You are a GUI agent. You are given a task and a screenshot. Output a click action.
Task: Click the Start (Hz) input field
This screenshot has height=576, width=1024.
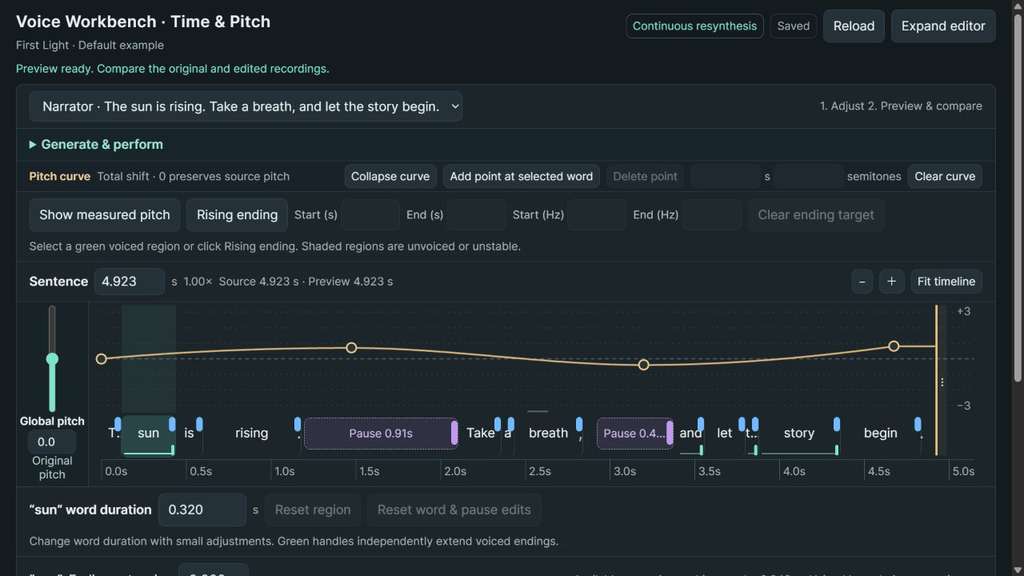click(x=596, y=215)
